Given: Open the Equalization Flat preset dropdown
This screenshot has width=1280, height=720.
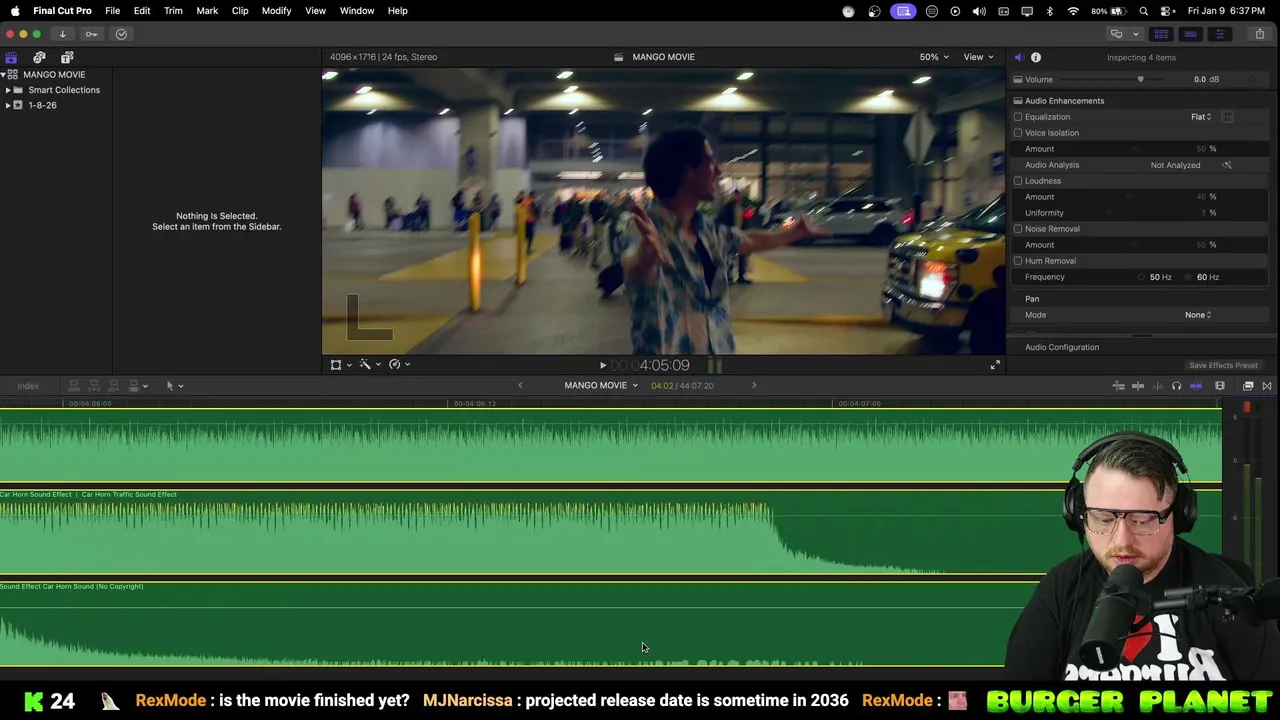Looking at the screenshot, I should coord(1201,117).
